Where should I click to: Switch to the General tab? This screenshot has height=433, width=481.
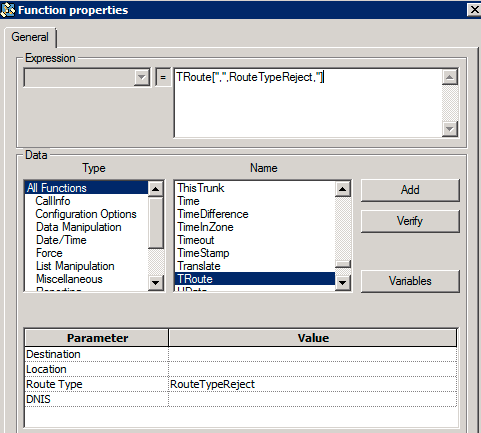coord(30,37)
